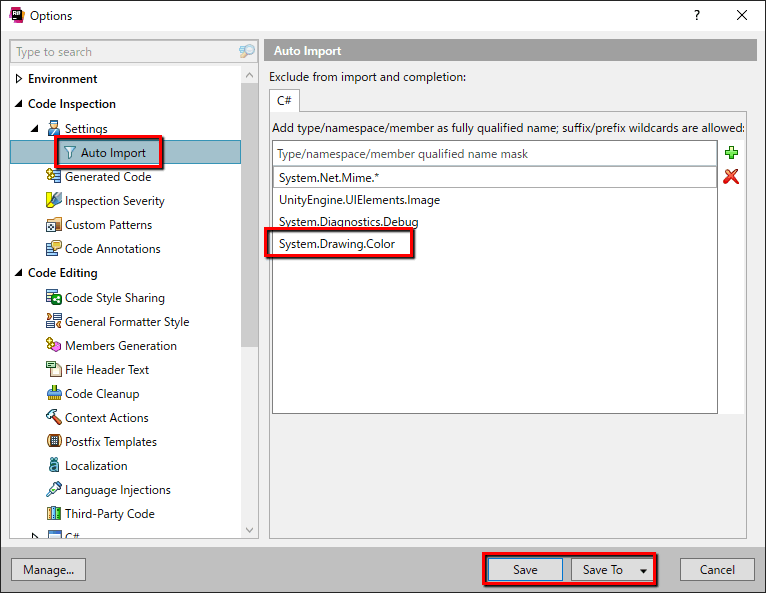Click the Generated Code icon
The image size is (766, 593).
(x=53, y=176)
